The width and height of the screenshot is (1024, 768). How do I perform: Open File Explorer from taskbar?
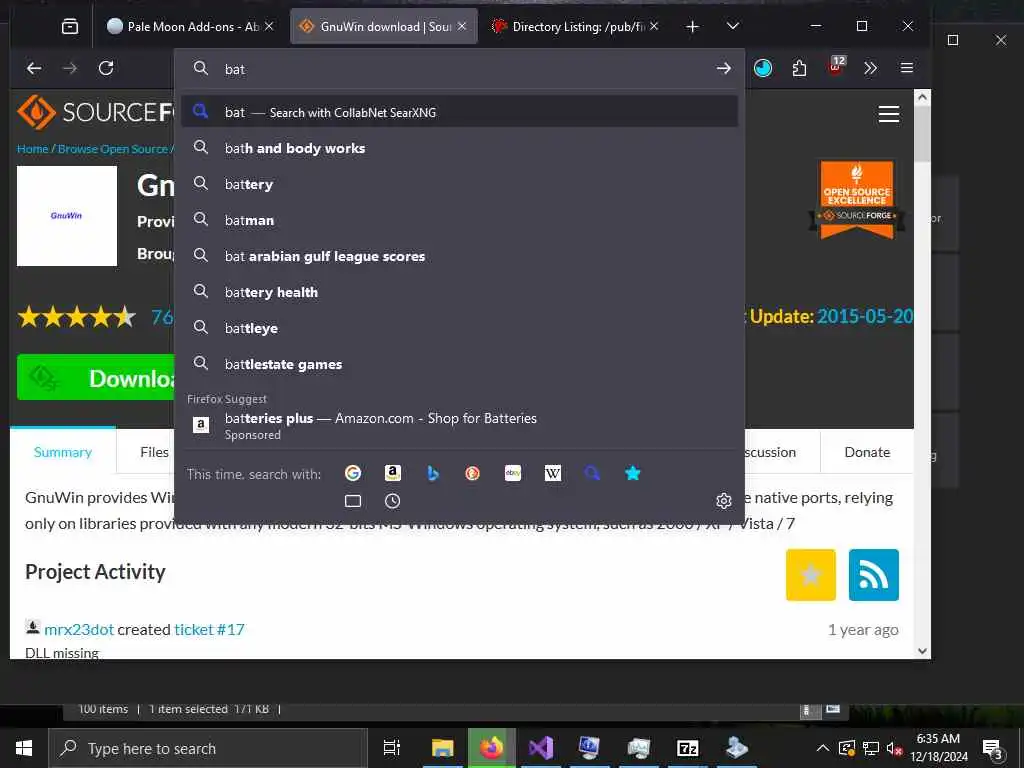coord(443,748)
